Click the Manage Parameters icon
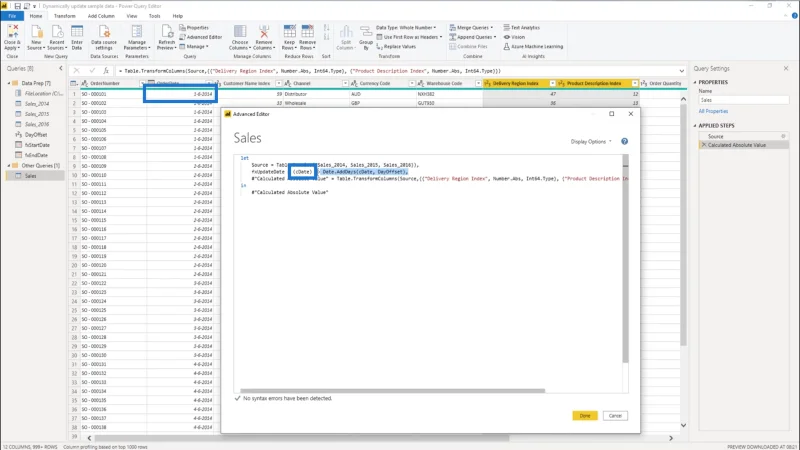The width and height of the screenshot is (800, 450). (137, 37)
